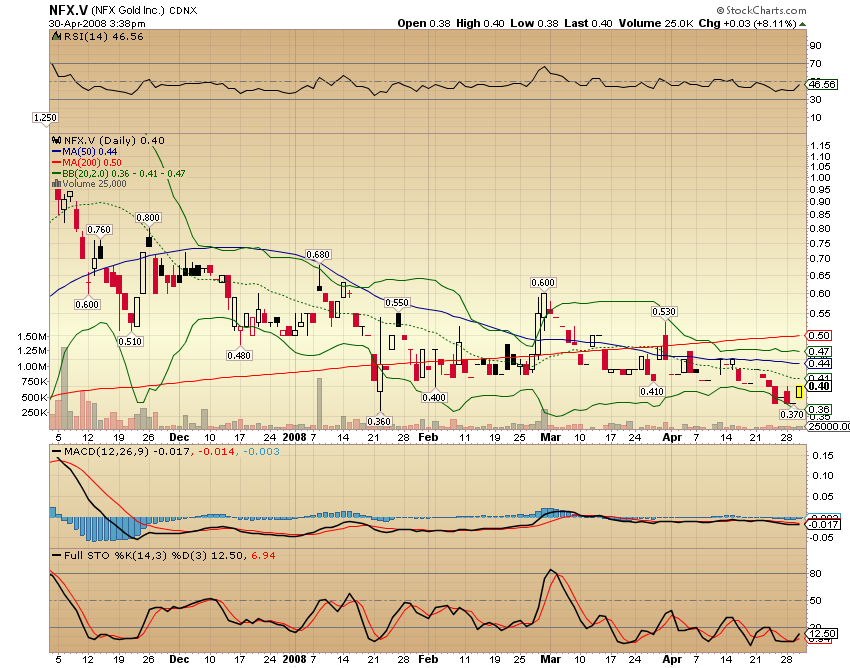850x668 pixels.
Task: Click the Apr month label under price chart
Action: (672, 437)
